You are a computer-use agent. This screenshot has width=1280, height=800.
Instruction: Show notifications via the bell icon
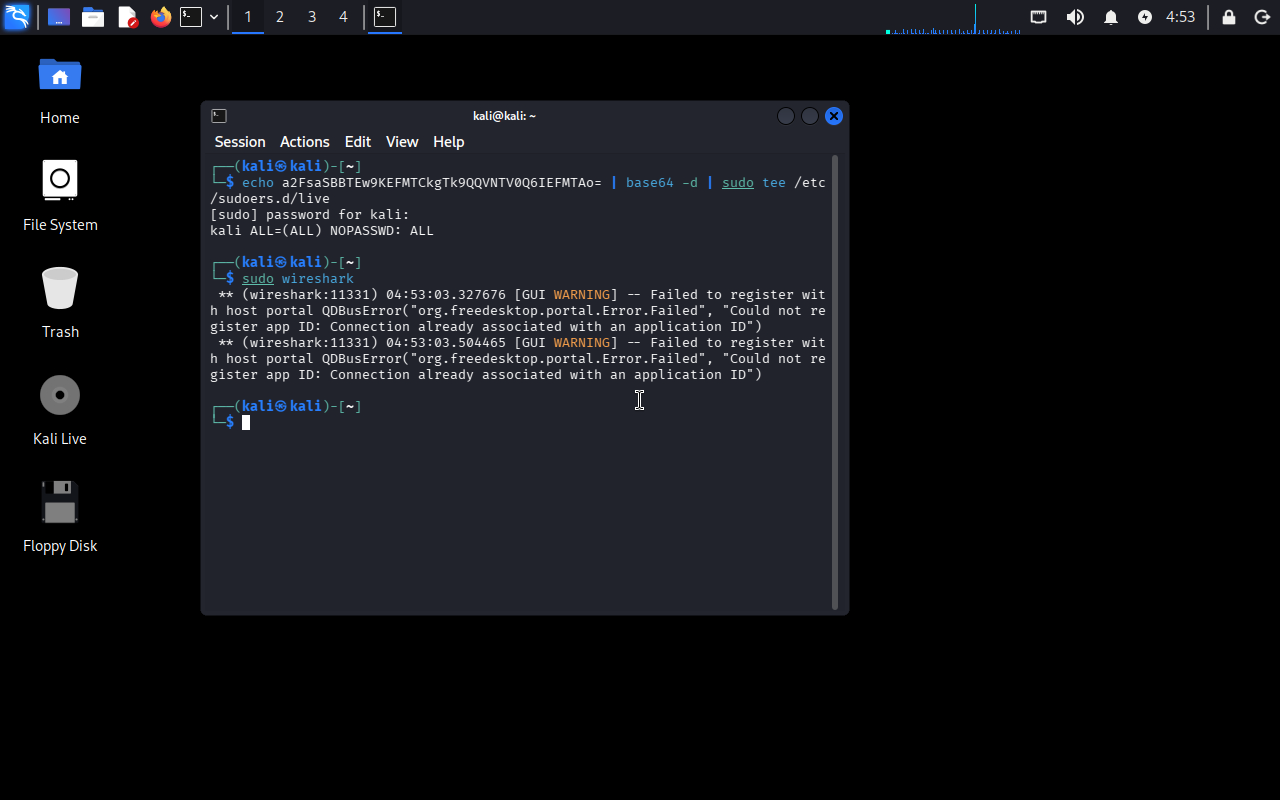point(1111,17)
